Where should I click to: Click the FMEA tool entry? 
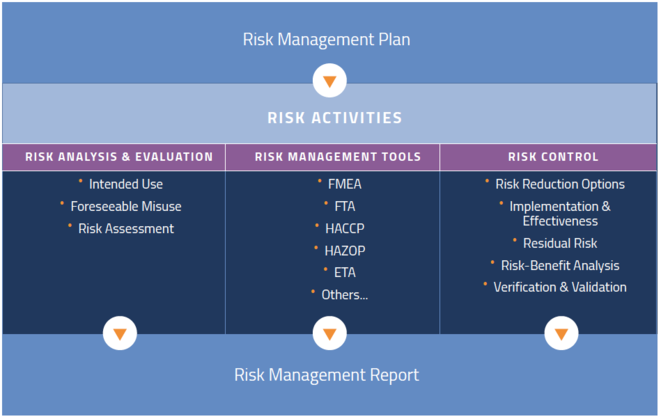pyautogui.click(x=337, y=184)
